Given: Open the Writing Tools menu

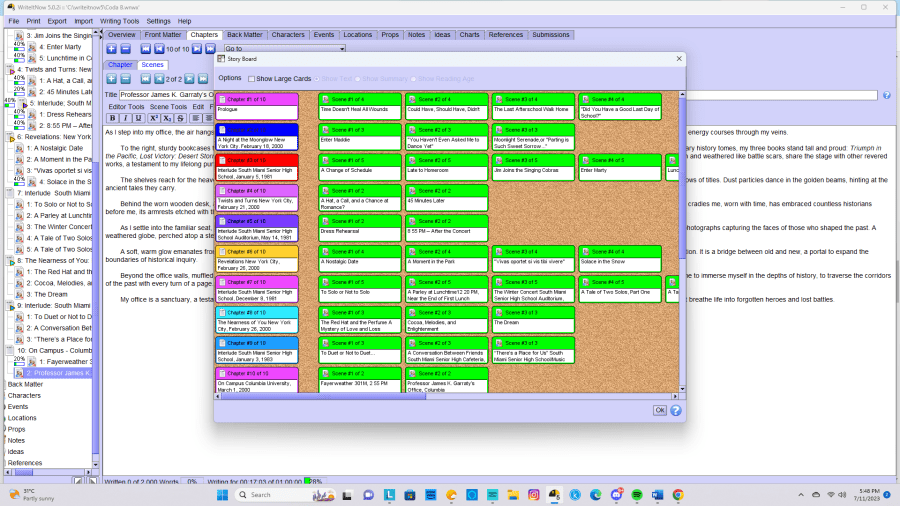Looking at the screenshot, I should point(119,20).
